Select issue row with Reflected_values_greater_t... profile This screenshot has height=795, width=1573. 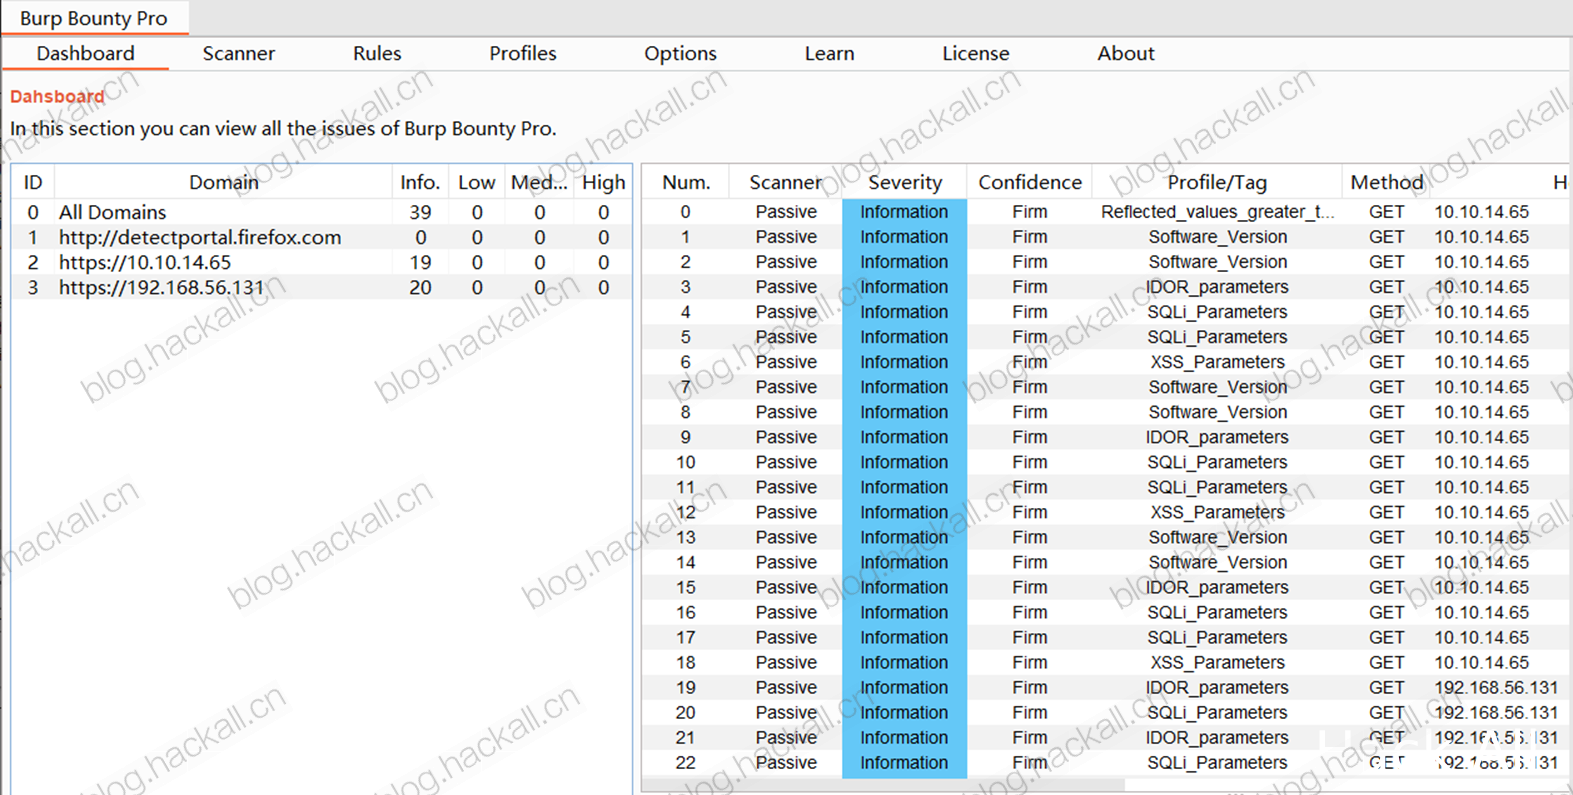[x=1106, y=212]
